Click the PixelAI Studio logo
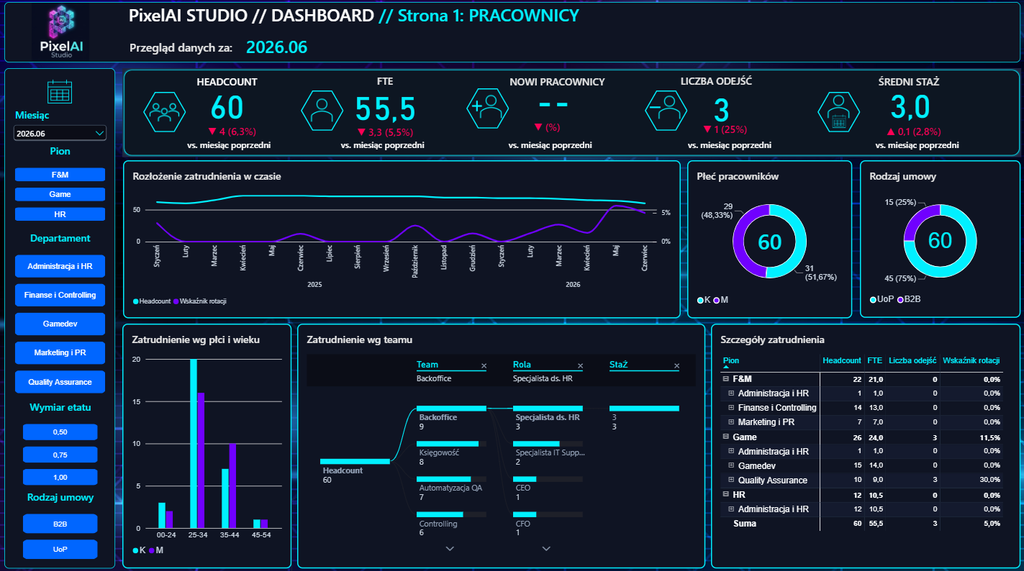Screen dimensions: 1024x571 pos(61,31)
